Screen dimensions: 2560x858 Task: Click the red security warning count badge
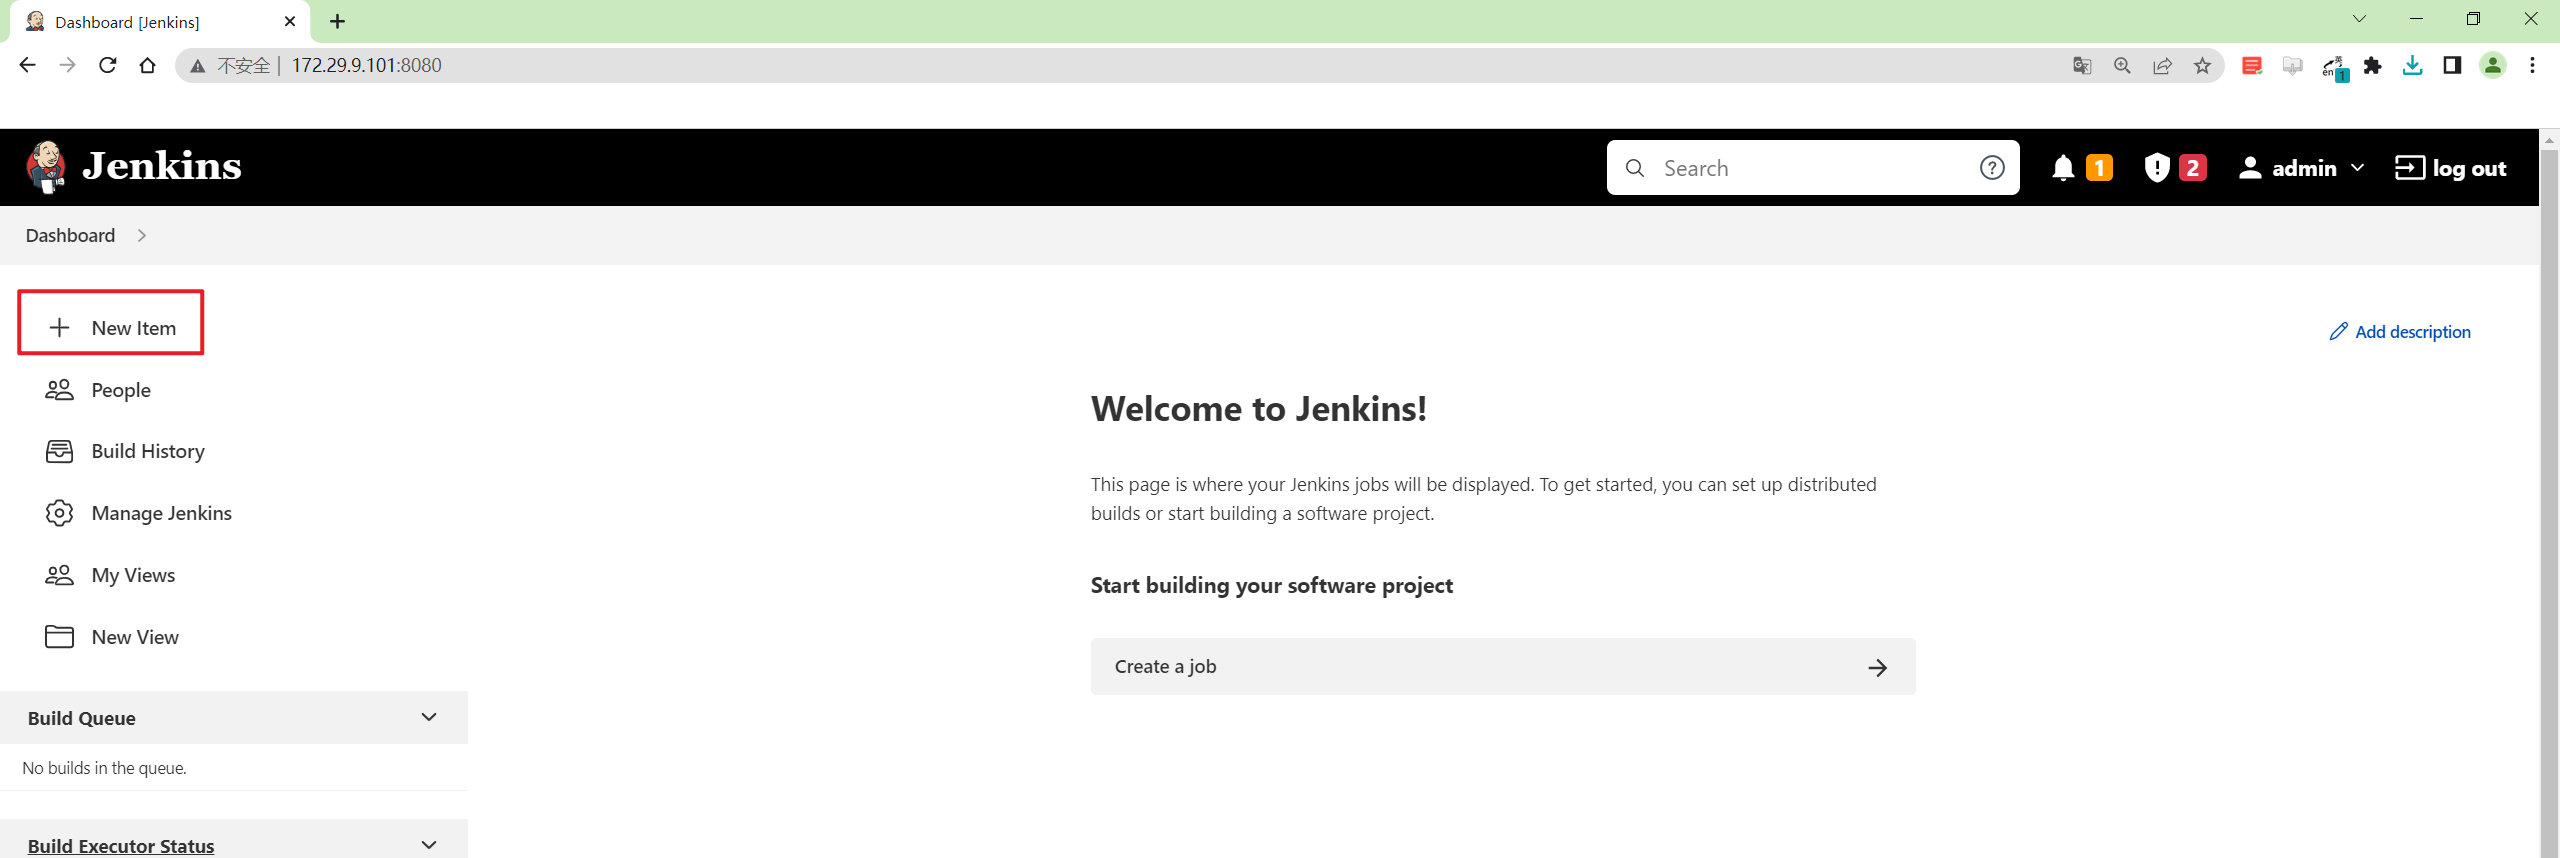click(2192, 168)
